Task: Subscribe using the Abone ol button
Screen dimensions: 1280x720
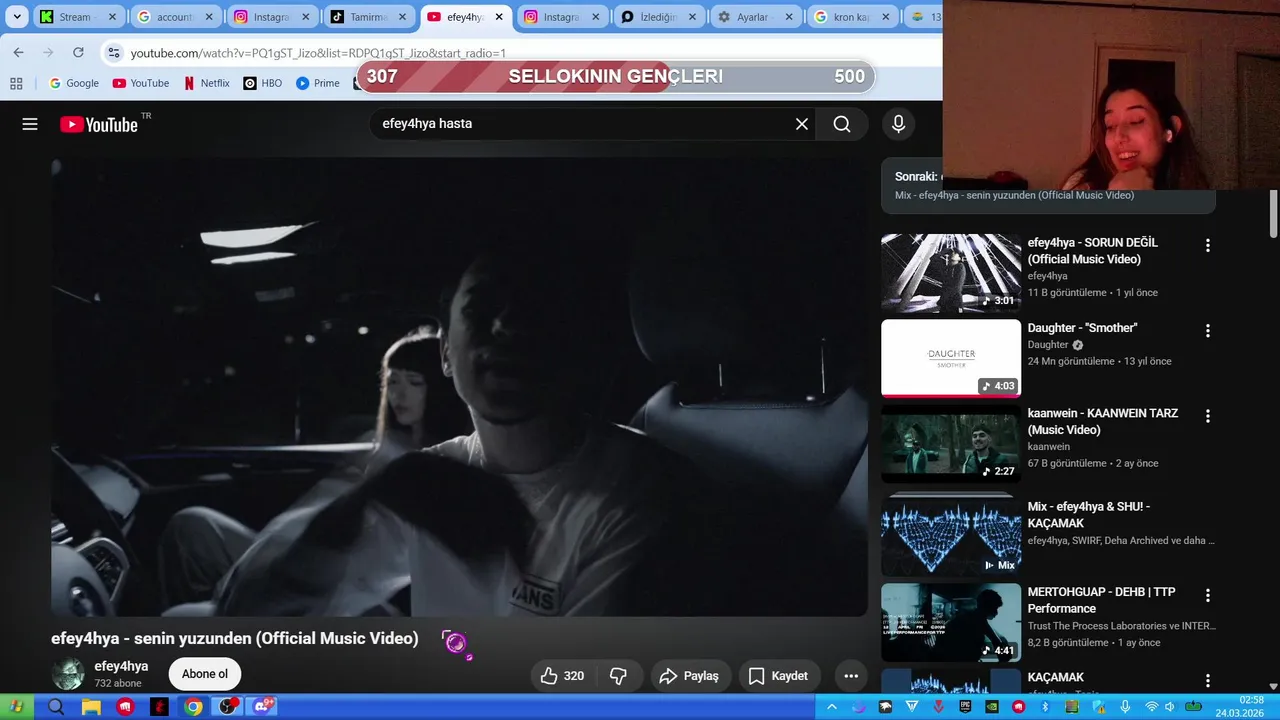Action: (x=205, y=674)
